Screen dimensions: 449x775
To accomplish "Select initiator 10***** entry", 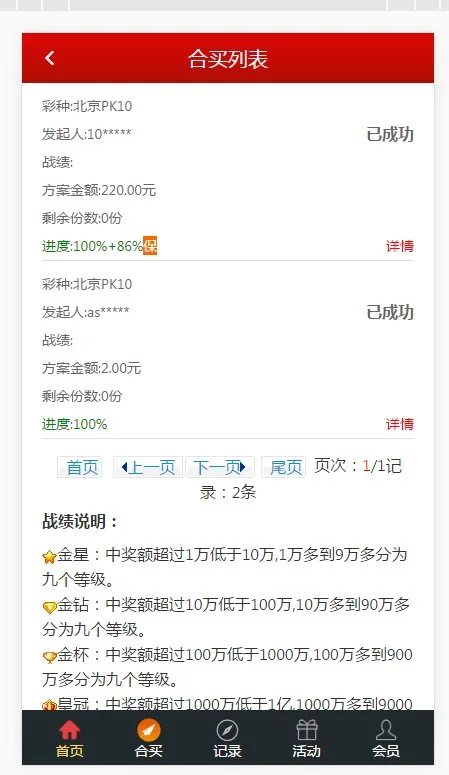I will (x=87, y=134).
